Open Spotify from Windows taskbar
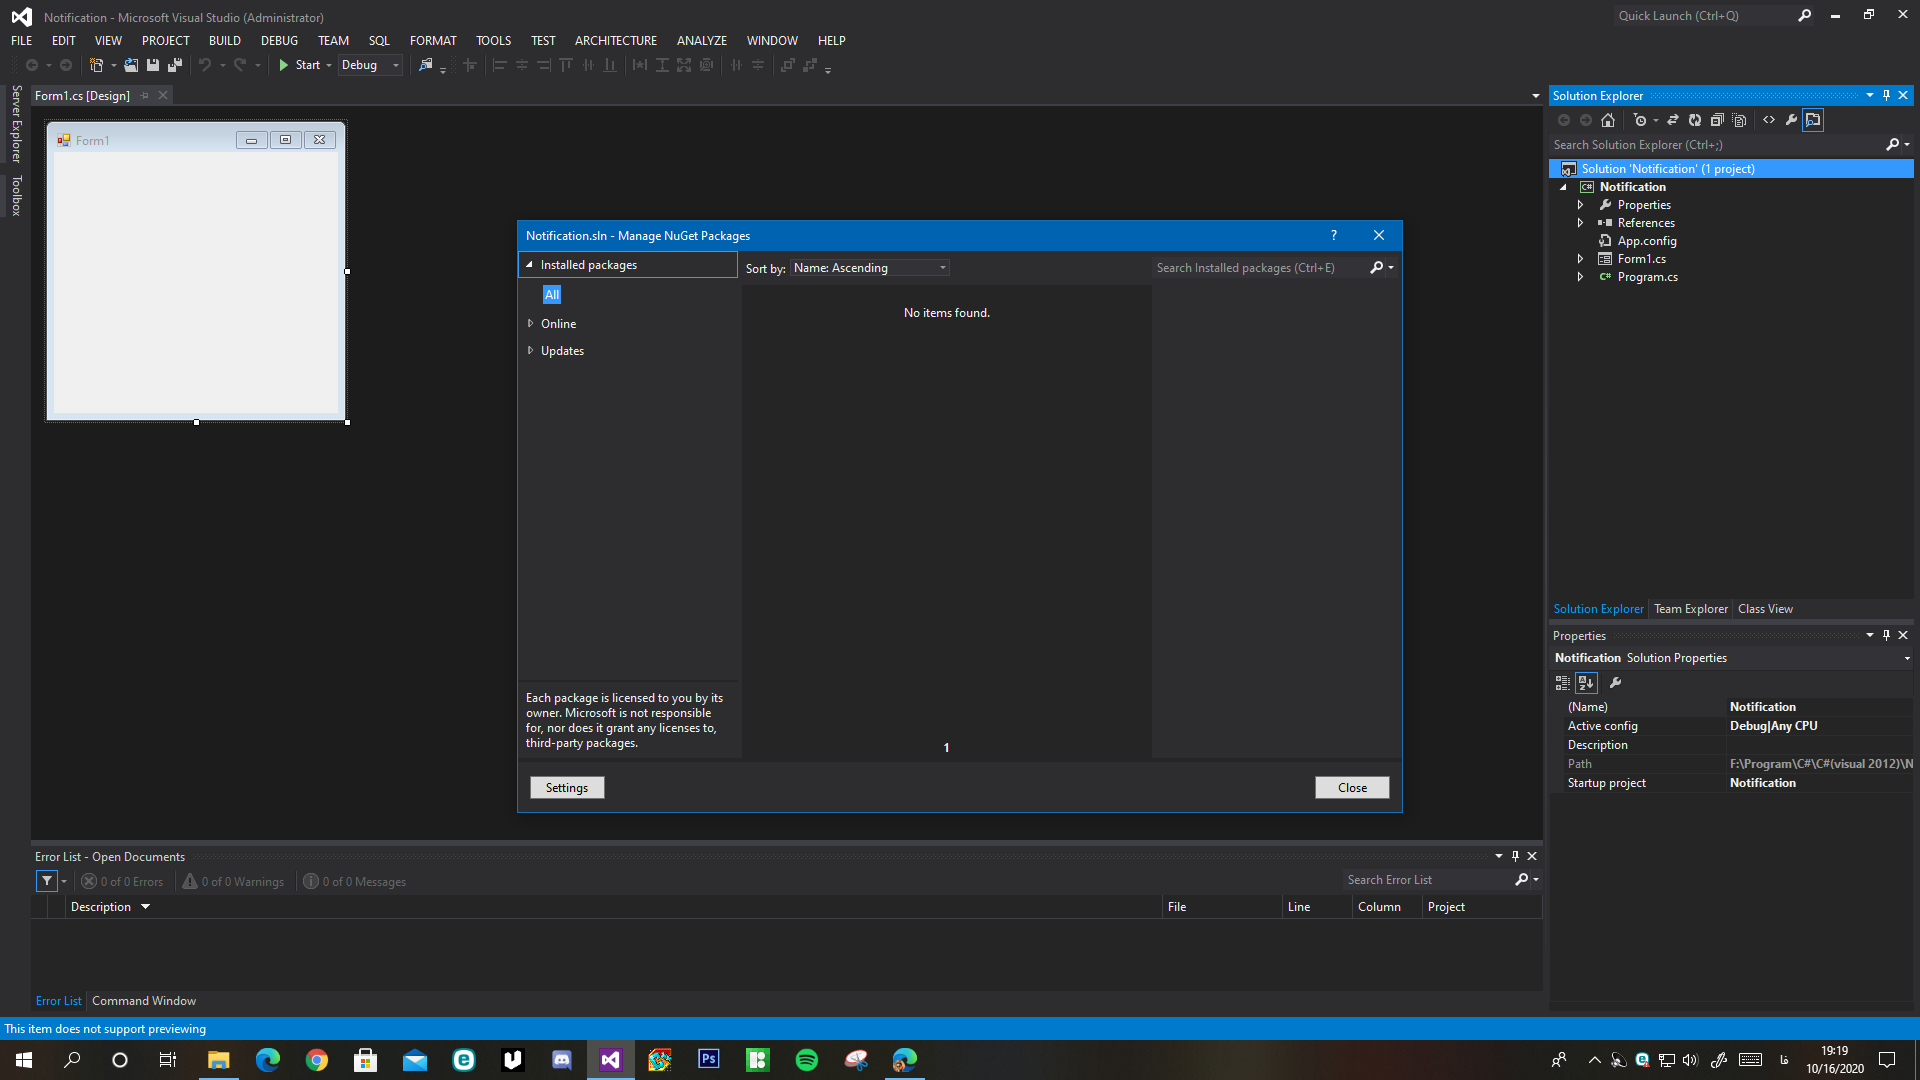1920x1080 pixels. 807,1060
